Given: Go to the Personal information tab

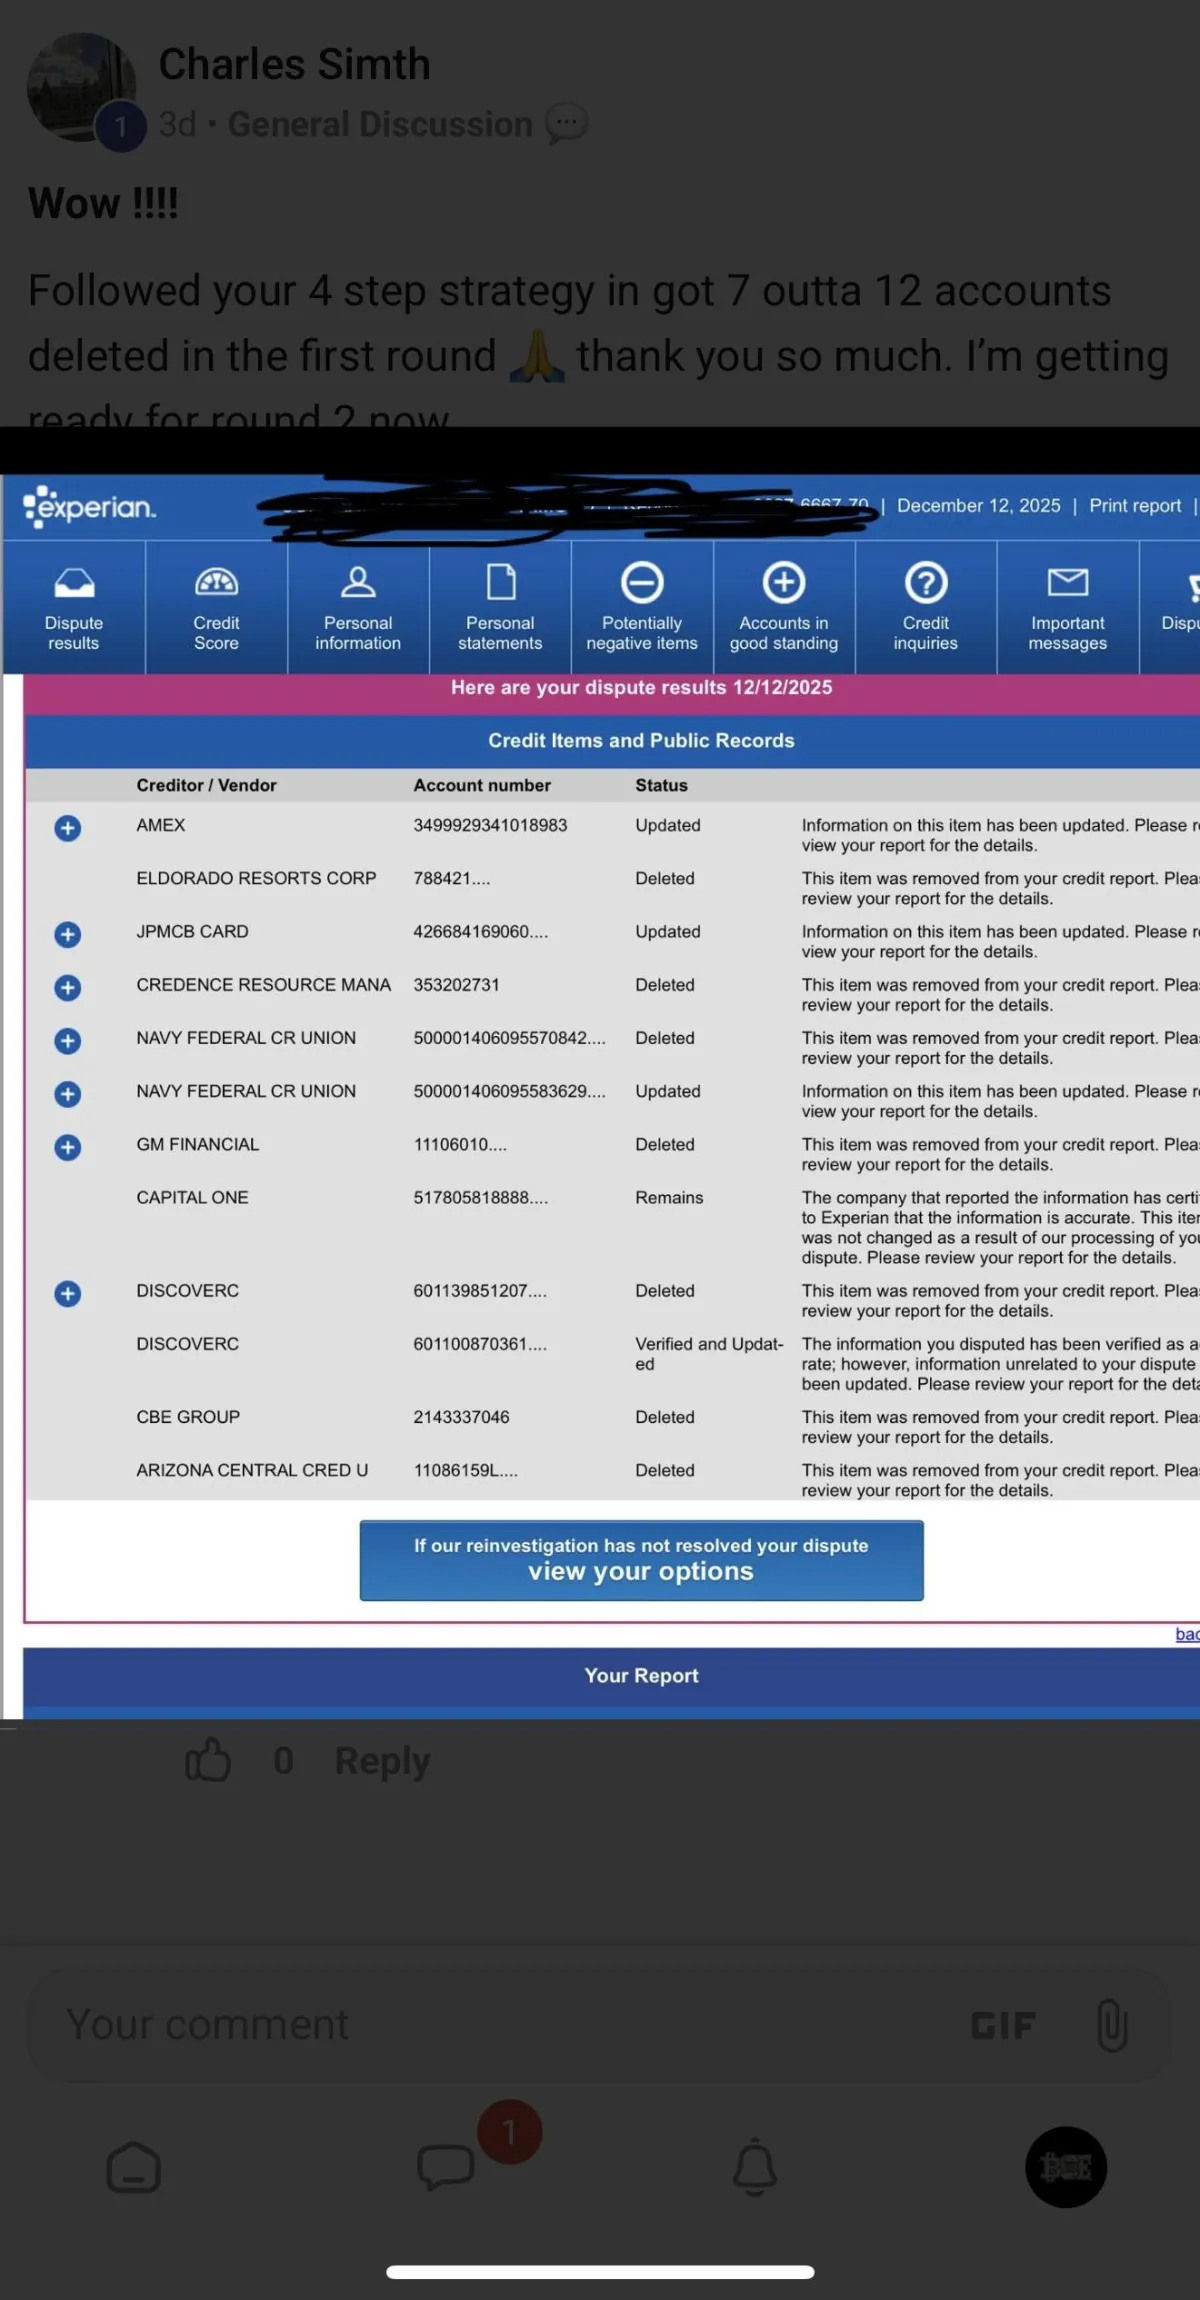Looking at the screenshot, I should 358,607.
